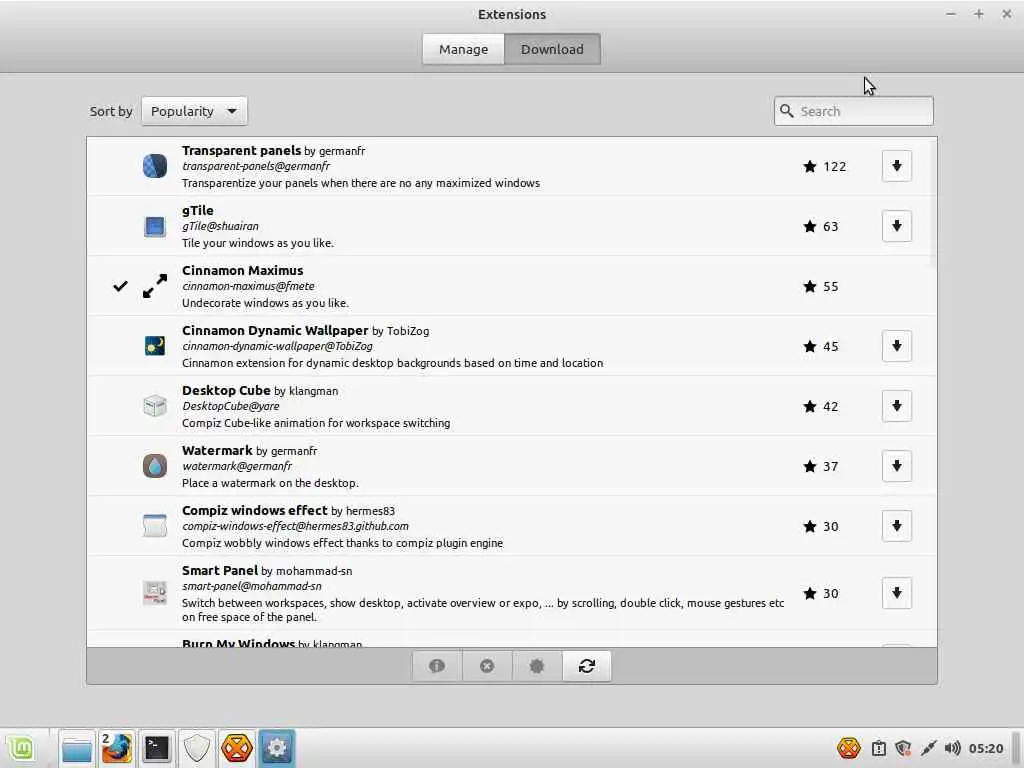Image resolution: width=1024 pixels, height=768 pixels.
Task: Click the "Smart Panel" title text
Action: tap(220, 570)
